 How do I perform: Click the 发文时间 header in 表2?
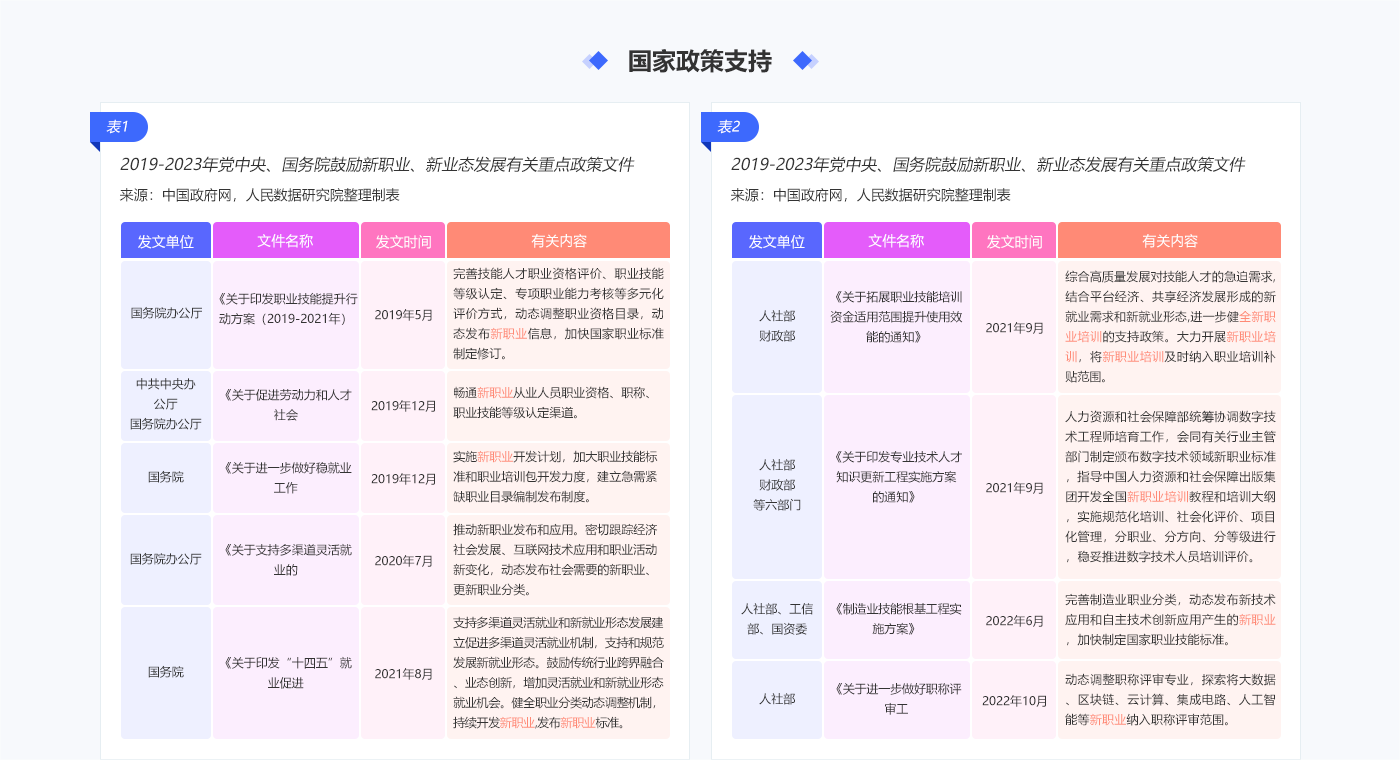click(x=1014, y=240)
